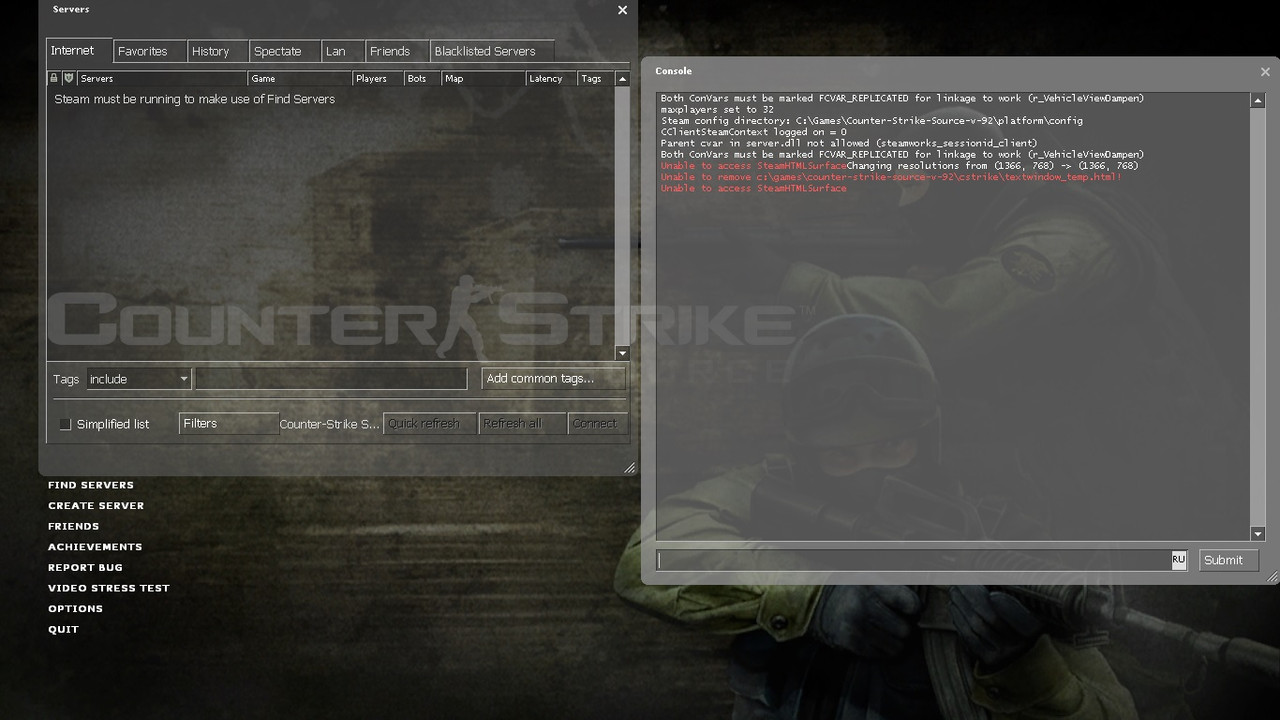Open the Tags include dropdown
This screenshot has width=1280, height=720.
138,379
